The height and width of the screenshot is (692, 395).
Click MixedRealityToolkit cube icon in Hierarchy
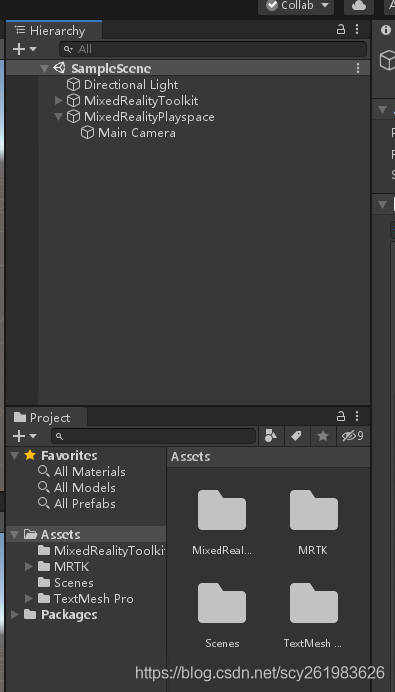[73, 101]
